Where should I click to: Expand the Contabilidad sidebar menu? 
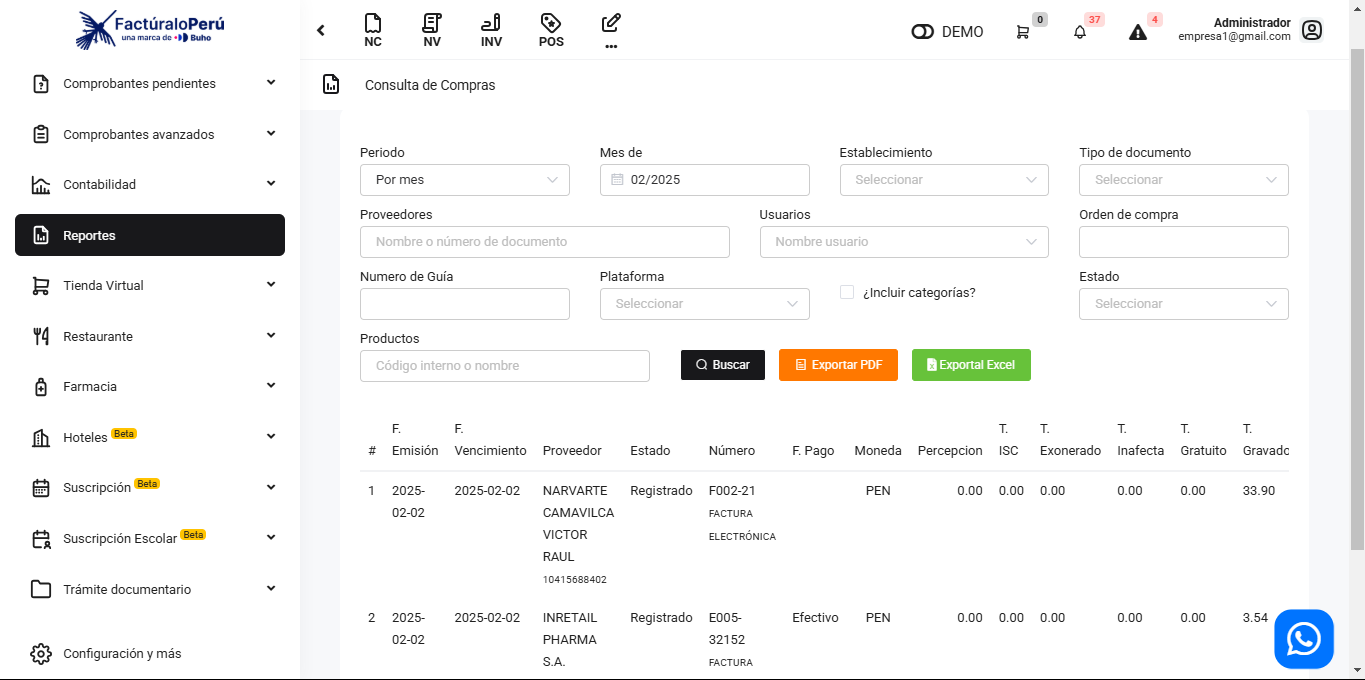150,185
